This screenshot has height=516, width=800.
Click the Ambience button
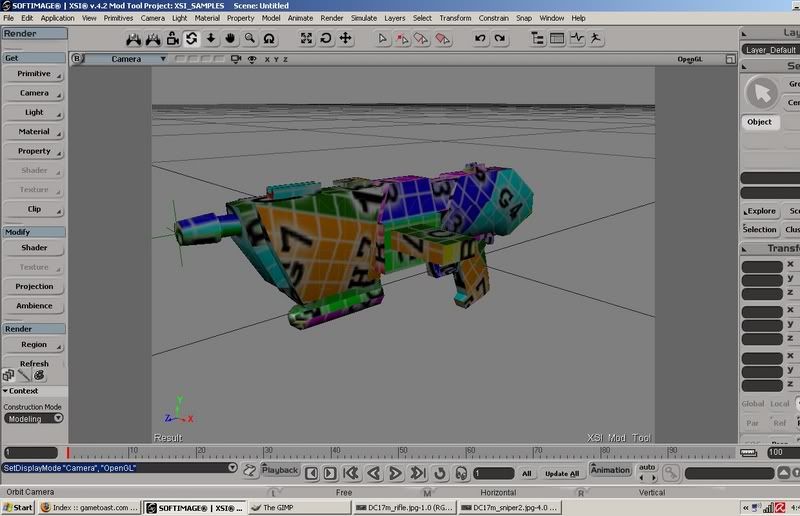34,306
